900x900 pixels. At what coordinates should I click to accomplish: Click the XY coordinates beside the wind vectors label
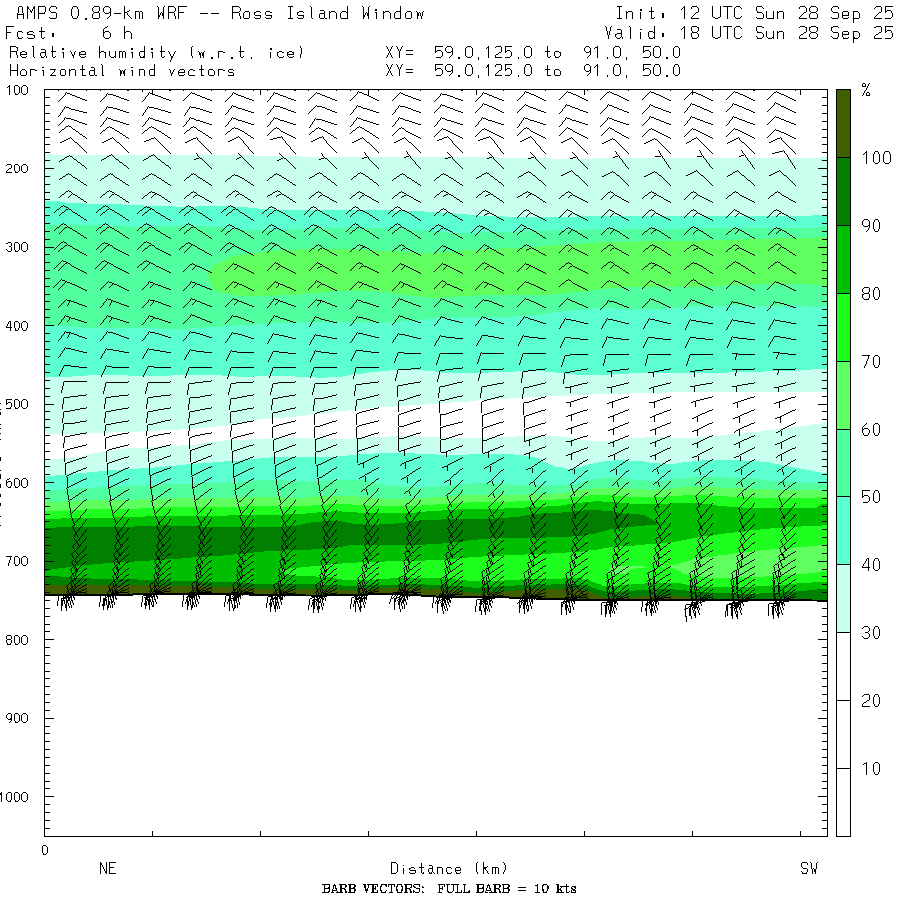(533, 71)
